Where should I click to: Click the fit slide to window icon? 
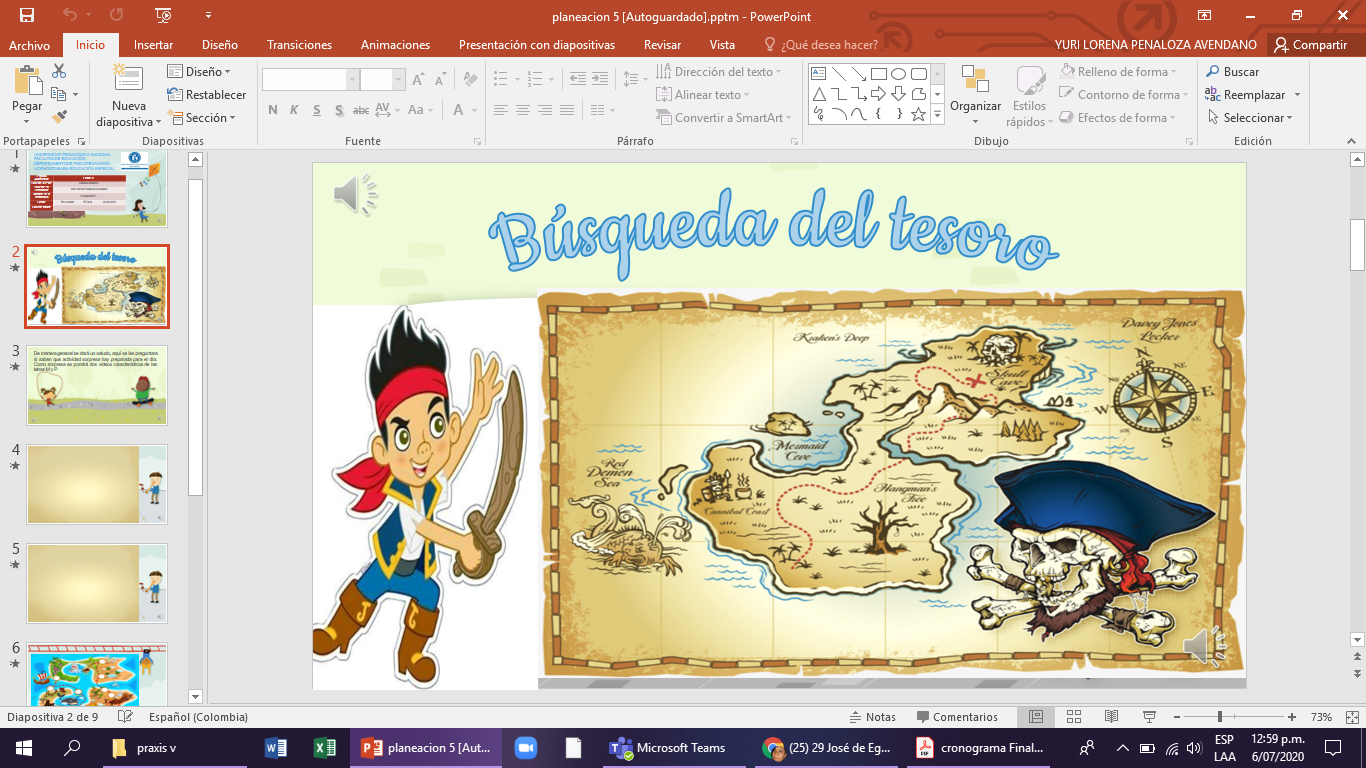point(1351,717)
